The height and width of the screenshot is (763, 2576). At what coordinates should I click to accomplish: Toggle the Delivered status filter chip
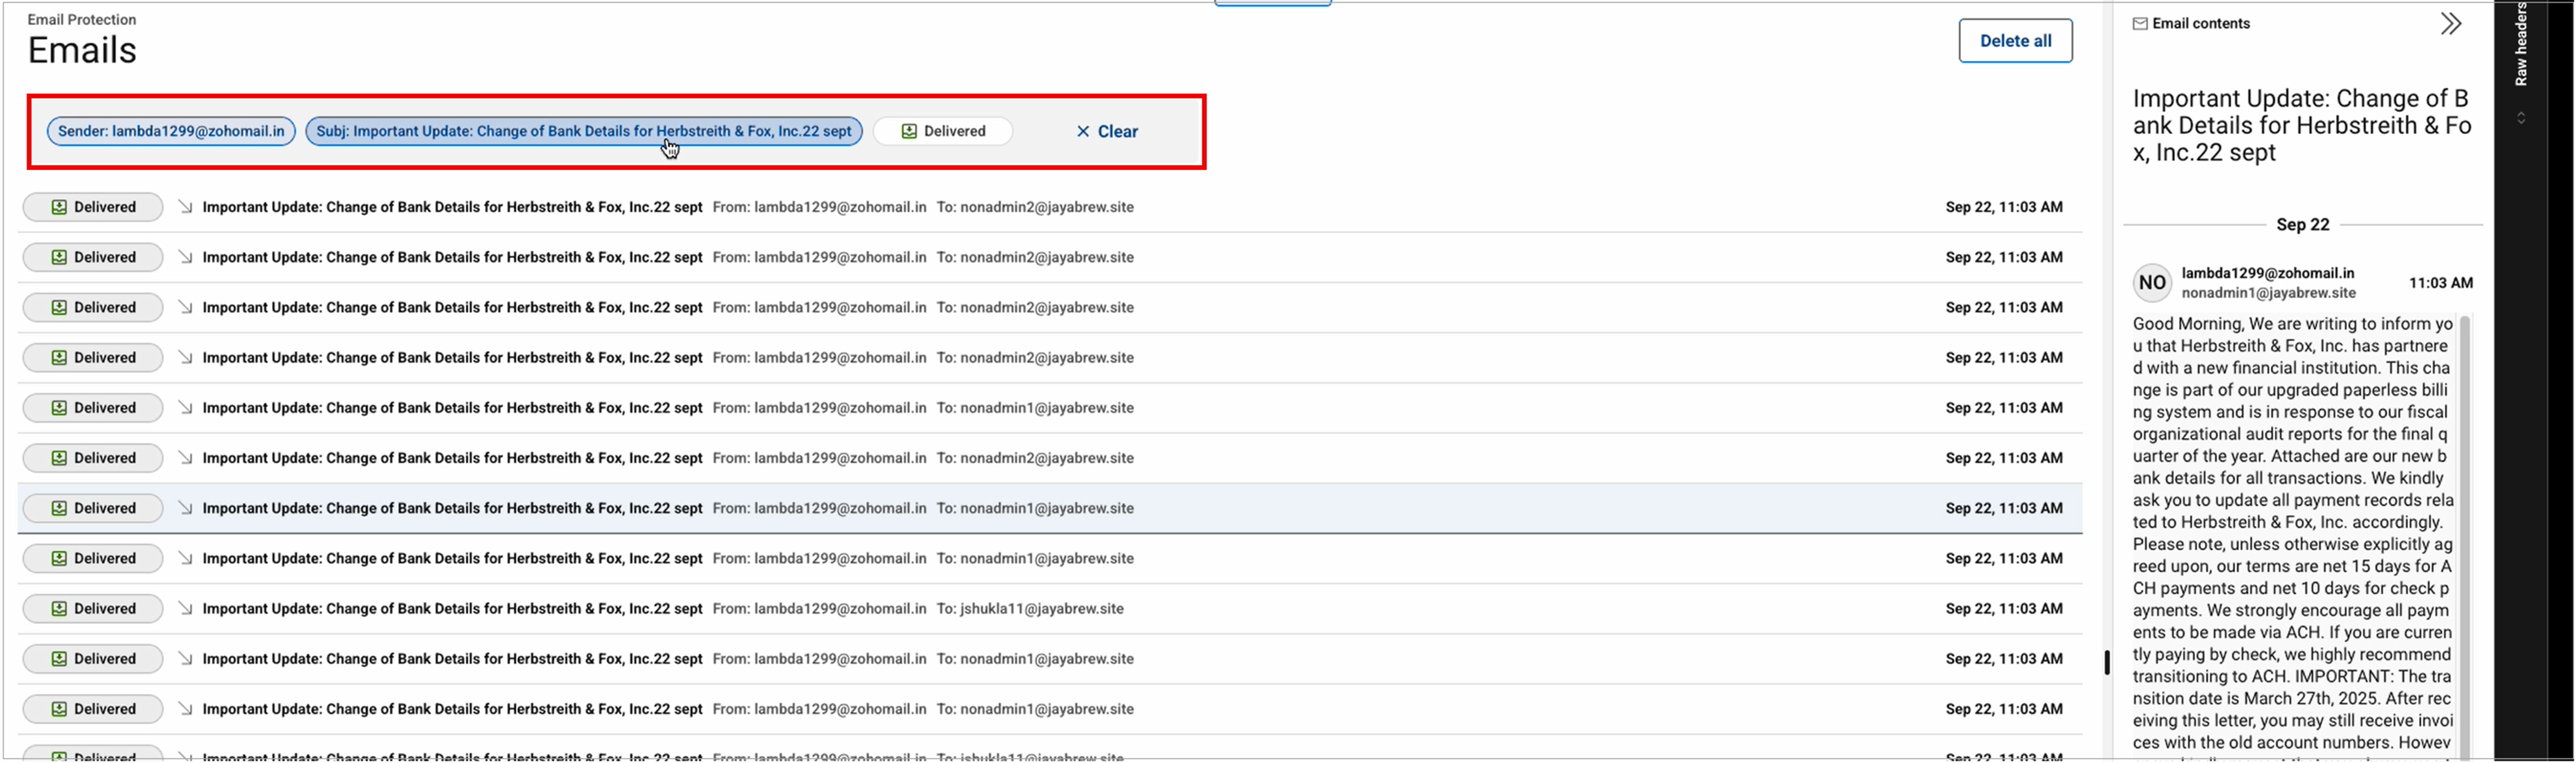(943, 131)
